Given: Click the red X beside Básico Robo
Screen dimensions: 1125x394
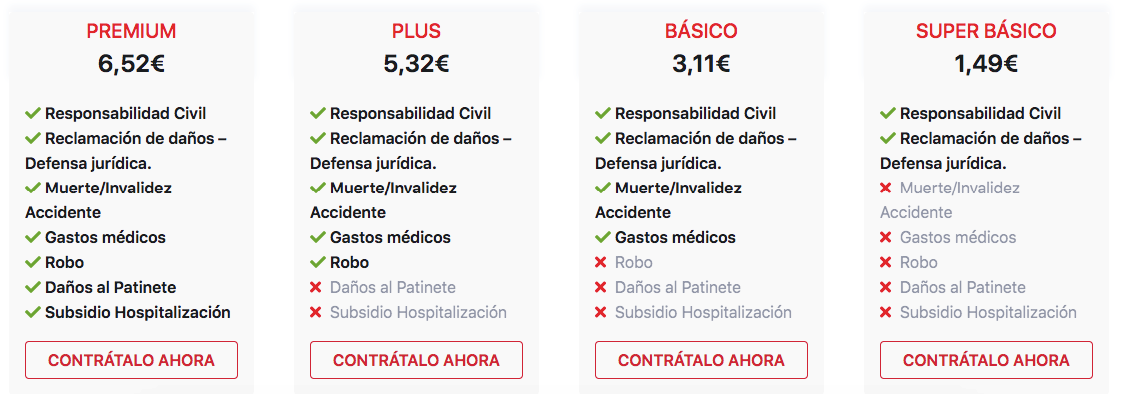Looking at the screenshot, I should (601, 263).
